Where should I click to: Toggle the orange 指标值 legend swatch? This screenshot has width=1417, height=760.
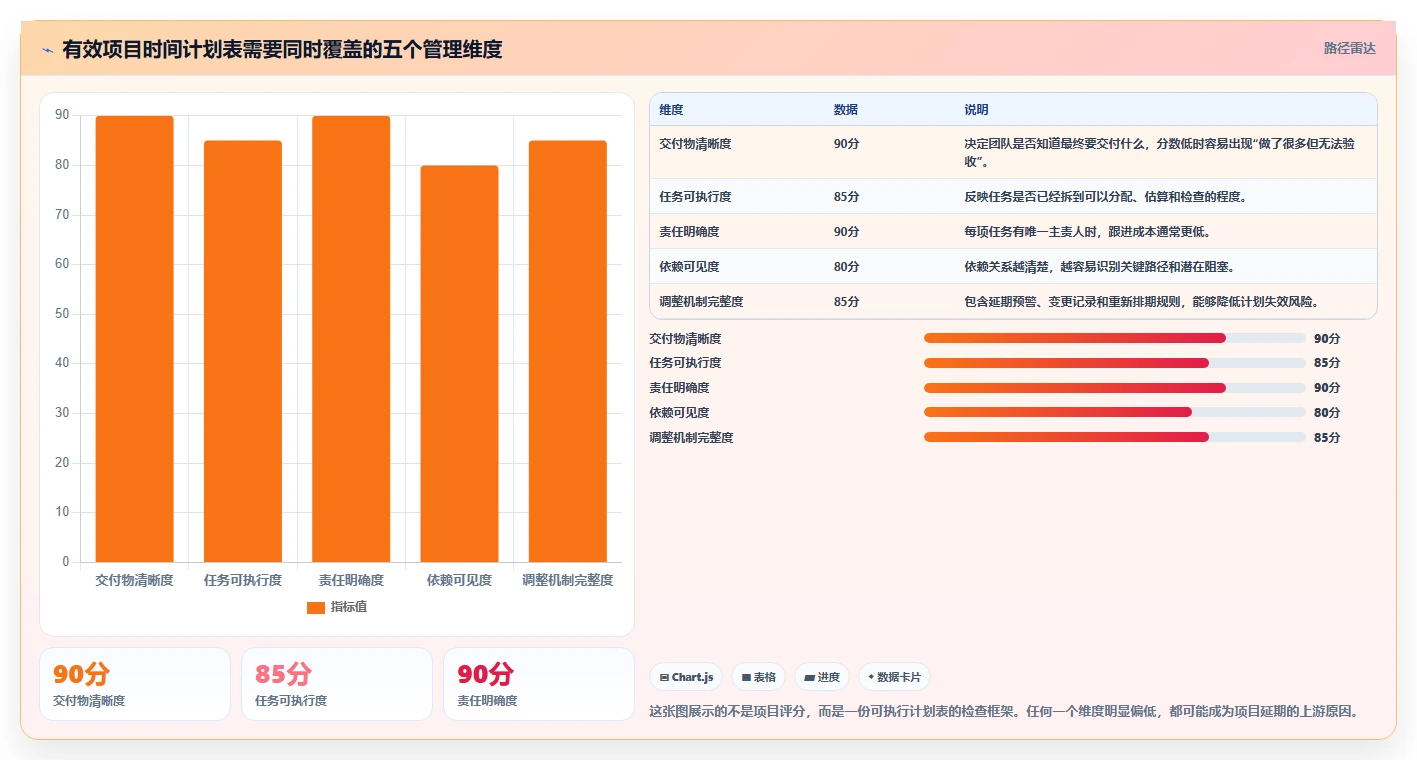pyautogui.click(x=316, y=607)
